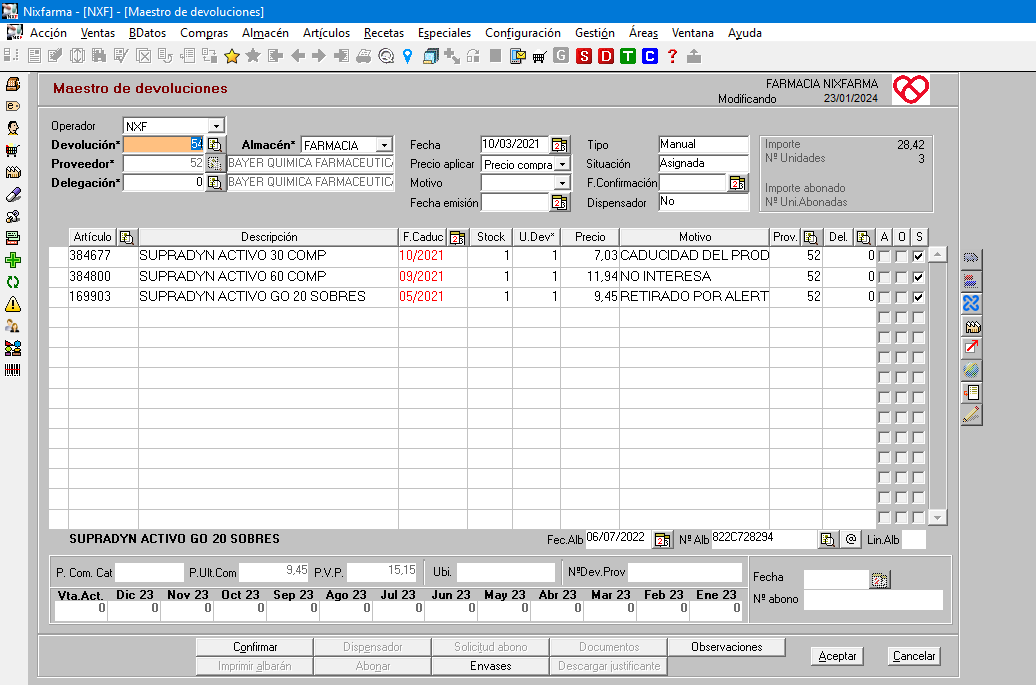Open the Acción menu

point(48,33)
